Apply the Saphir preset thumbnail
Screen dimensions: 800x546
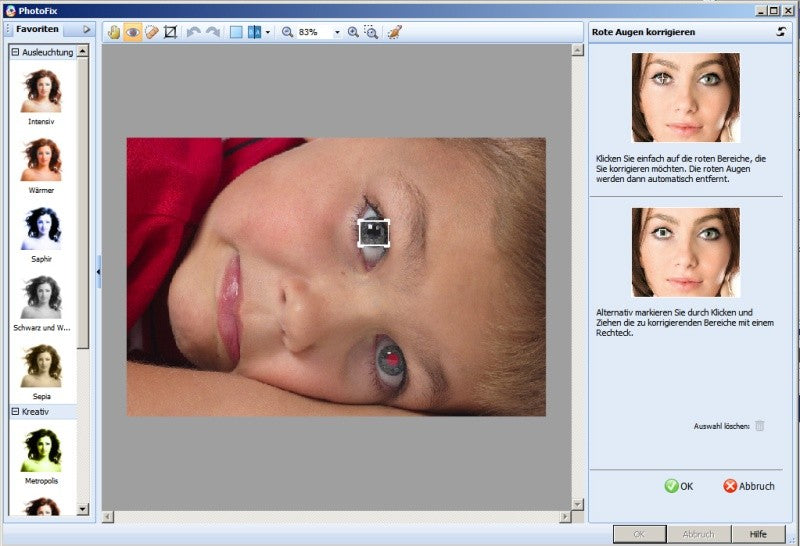coord(41,229)
